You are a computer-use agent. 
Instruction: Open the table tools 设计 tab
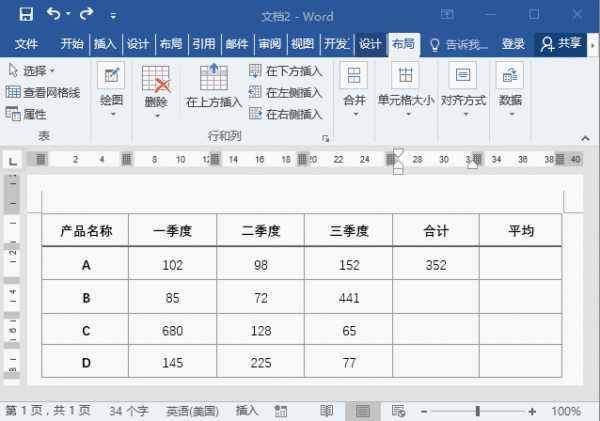click(x=370, y=44)
